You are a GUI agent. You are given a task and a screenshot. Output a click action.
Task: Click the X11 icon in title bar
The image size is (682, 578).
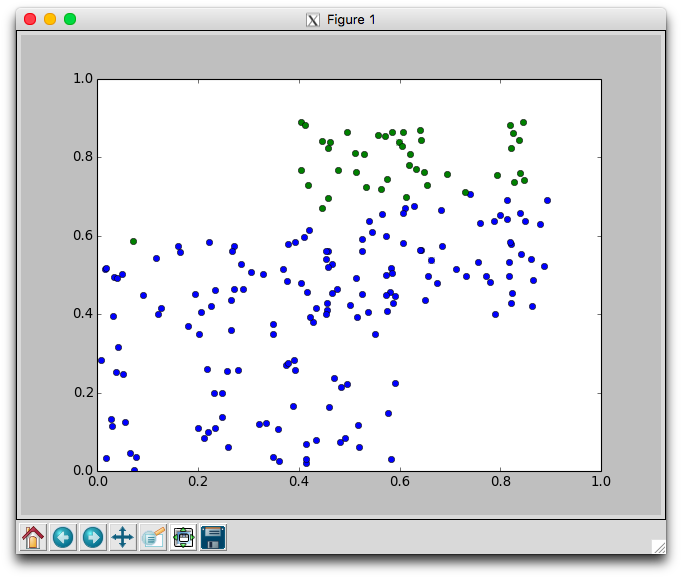[313, 20]
